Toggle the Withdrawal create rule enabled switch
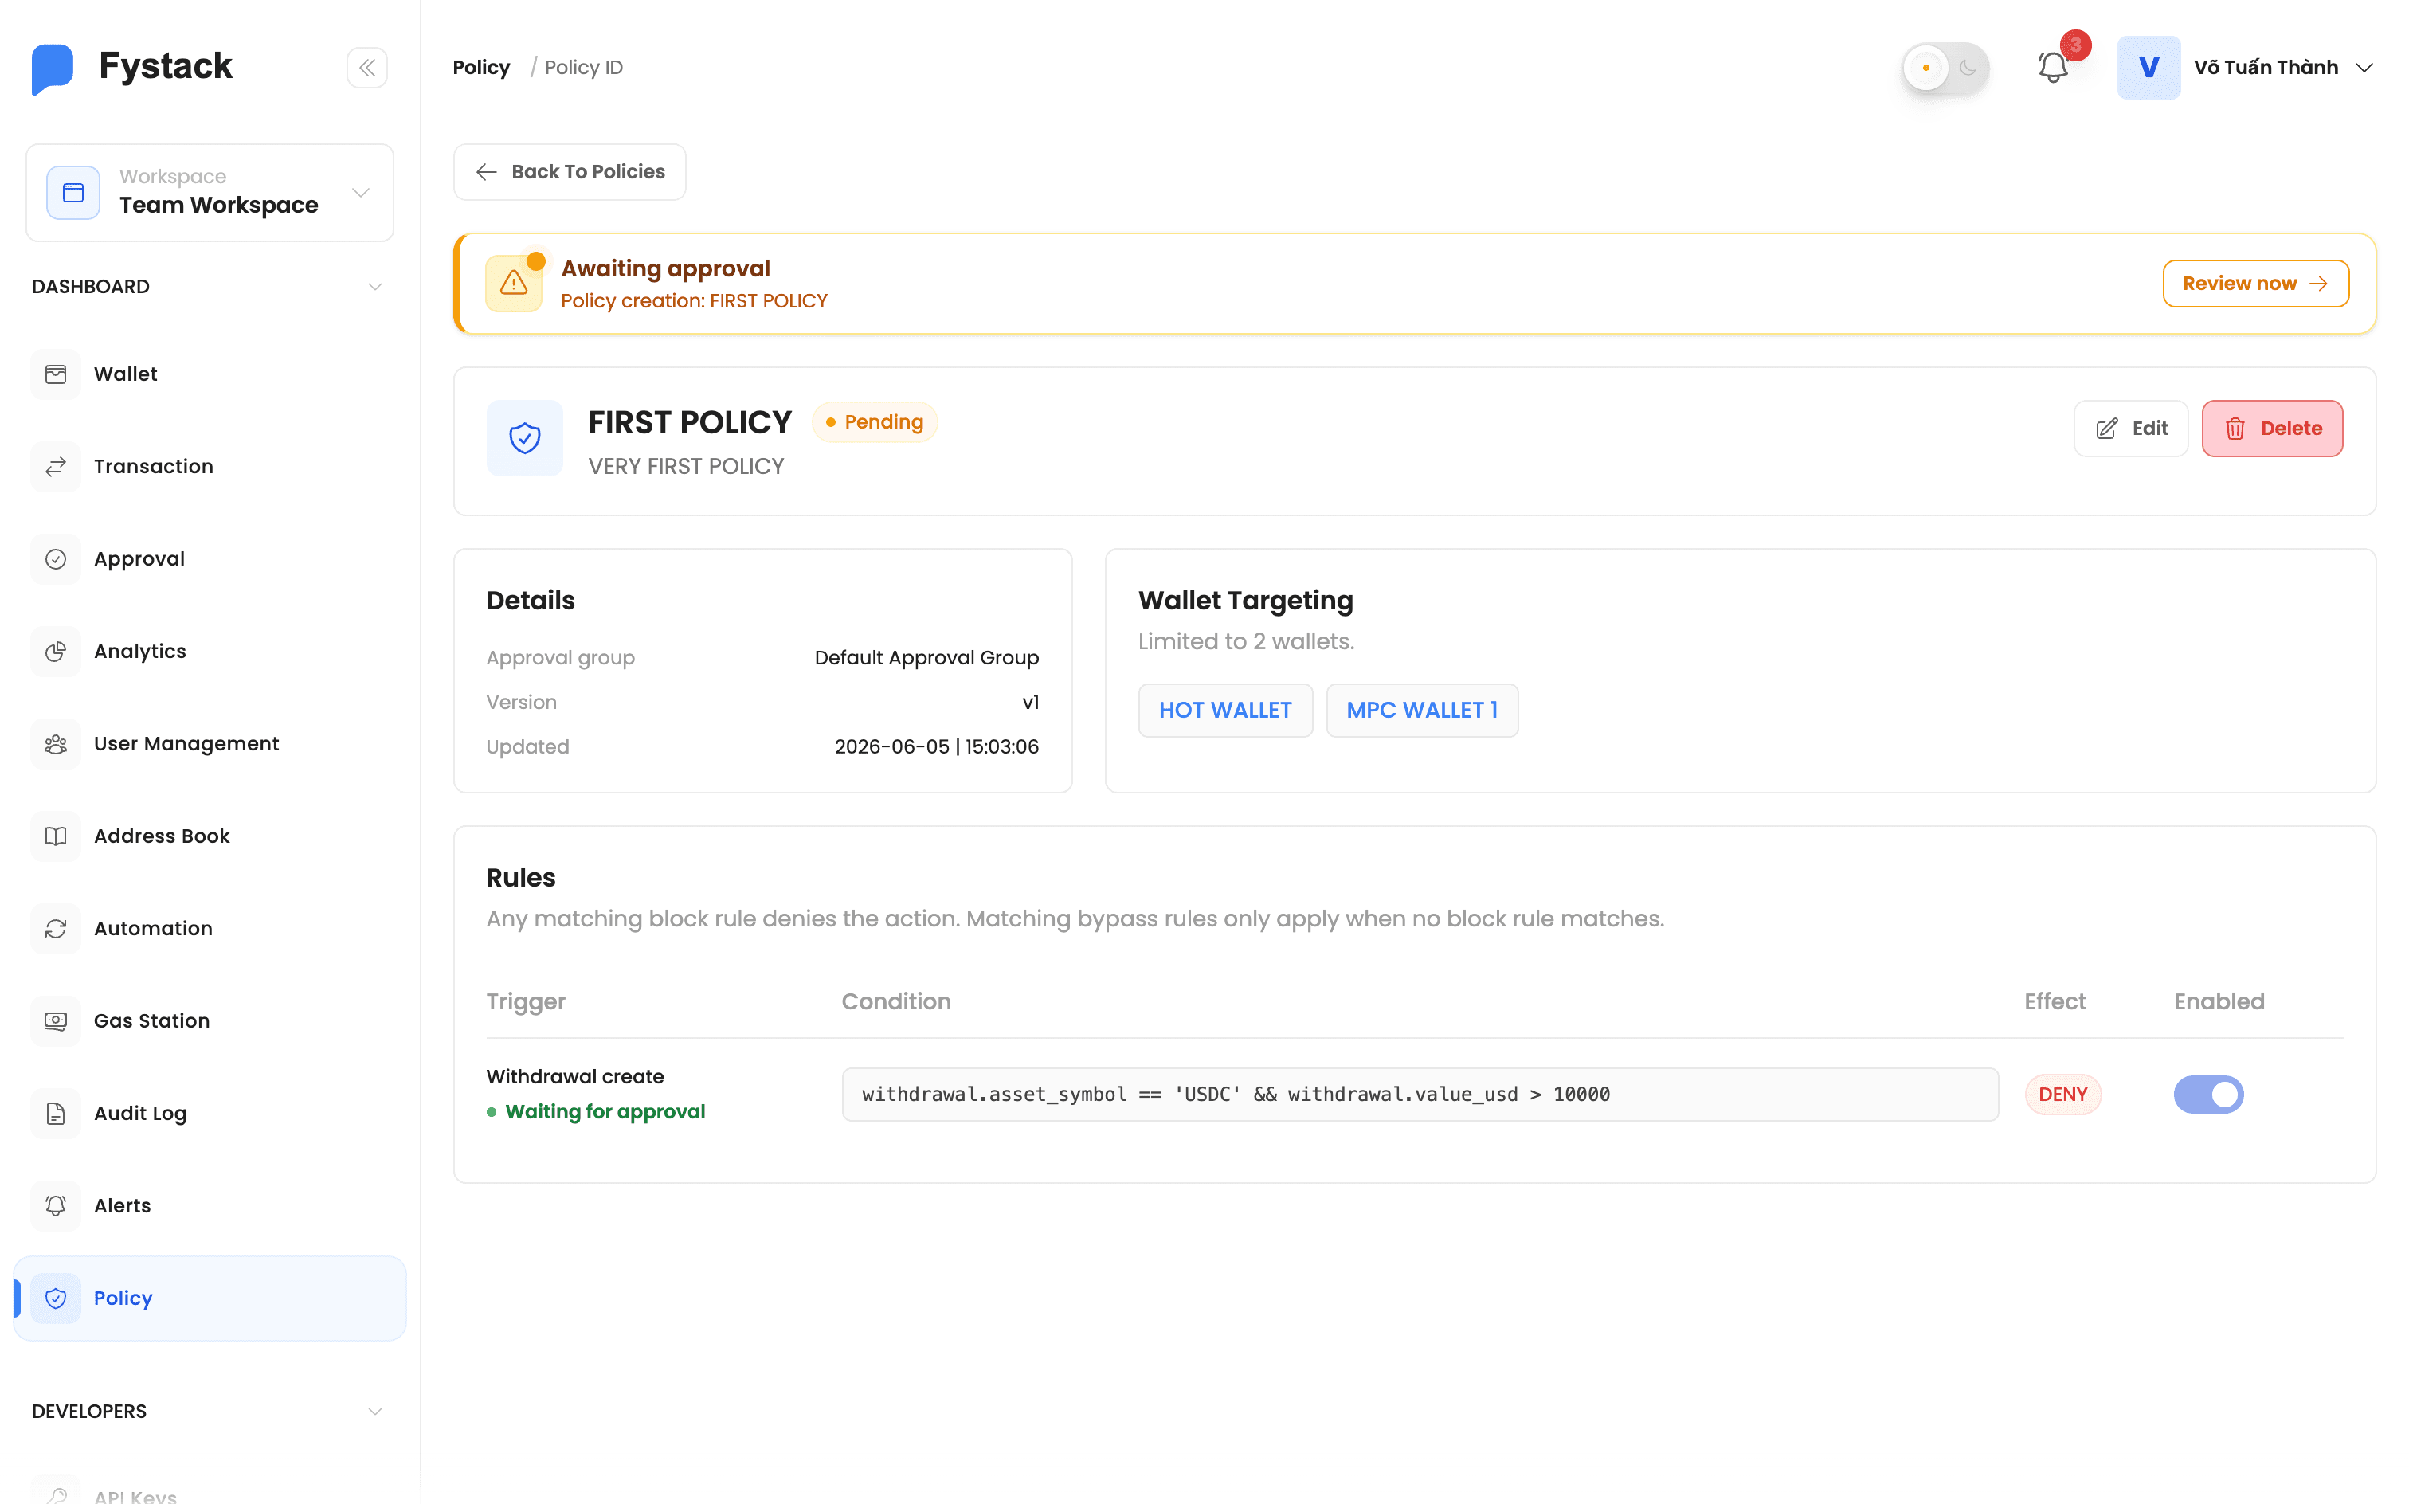Image resolution: width=2409 pixels, height=1512 pixels. coord(2208,1094)
